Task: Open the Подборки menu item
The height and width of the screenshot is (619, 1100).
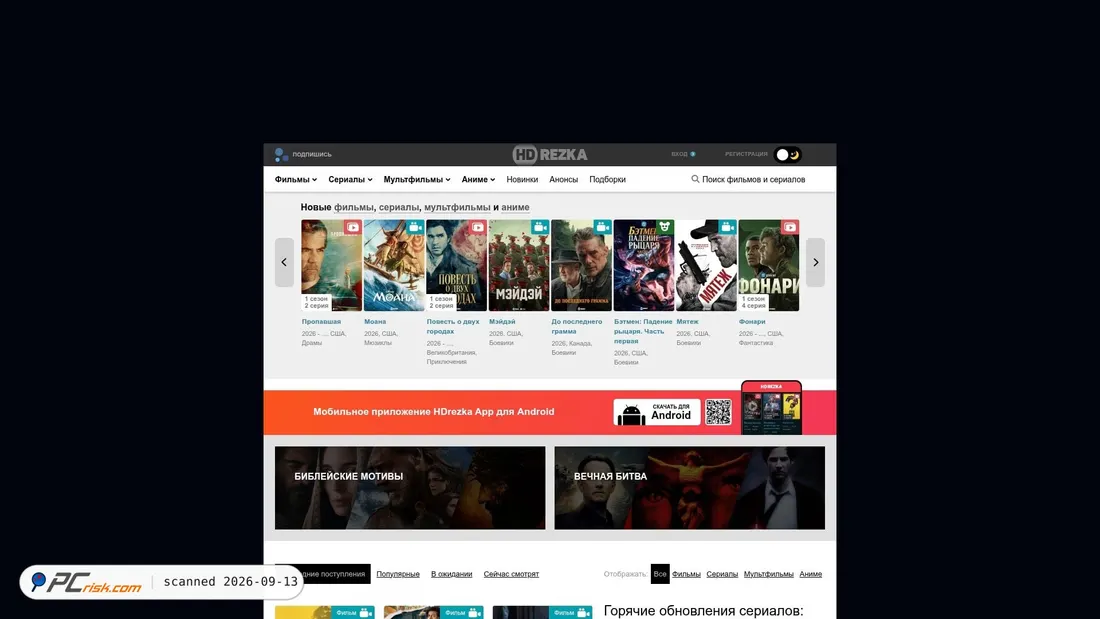Action: click(608, 180)
